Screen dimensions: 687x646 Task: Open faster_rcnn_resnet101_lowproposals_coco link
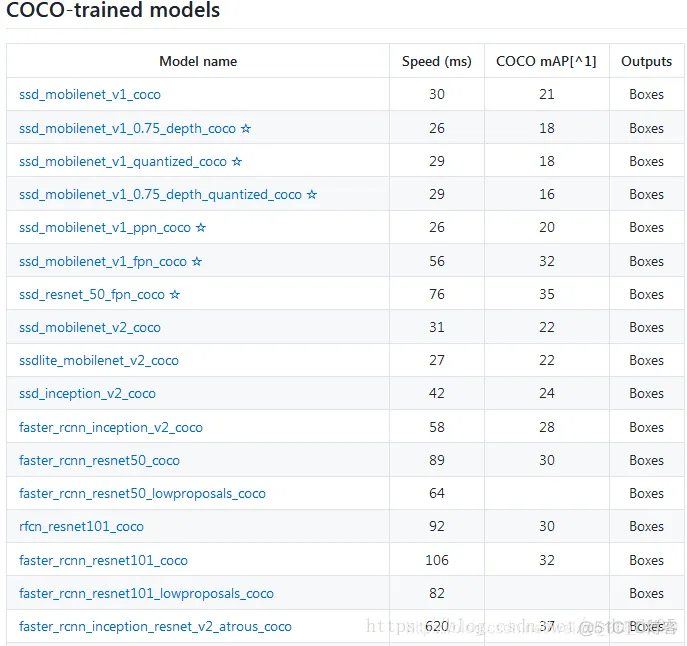pos(146,593)
